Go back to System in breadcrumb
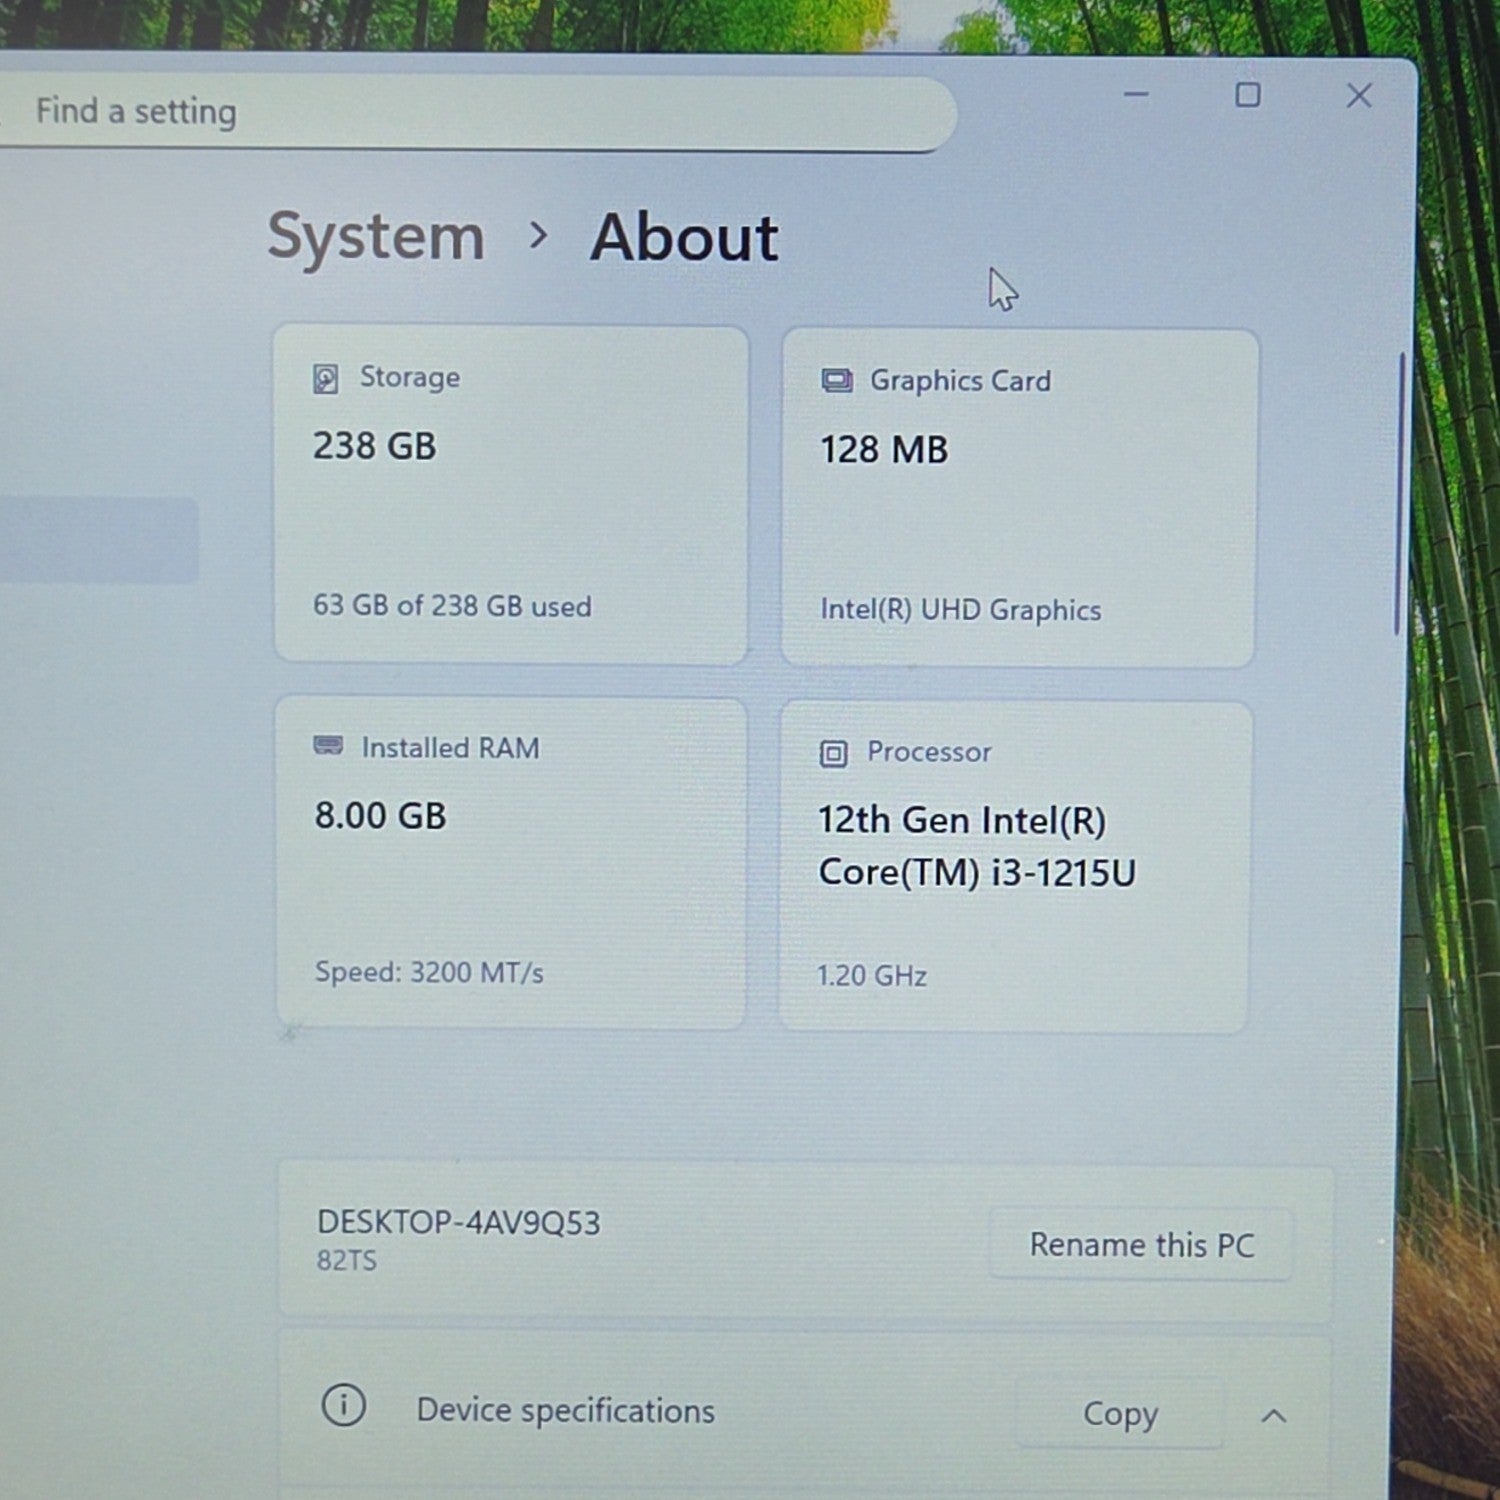This screenshot has width=1500, height=1500. tap(376, 237)
